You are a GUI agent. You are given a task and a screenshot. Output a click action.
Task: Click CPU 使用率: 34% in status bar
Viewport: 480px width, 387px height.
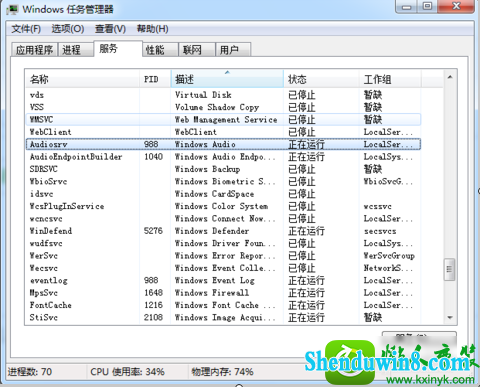click(127, 372)
